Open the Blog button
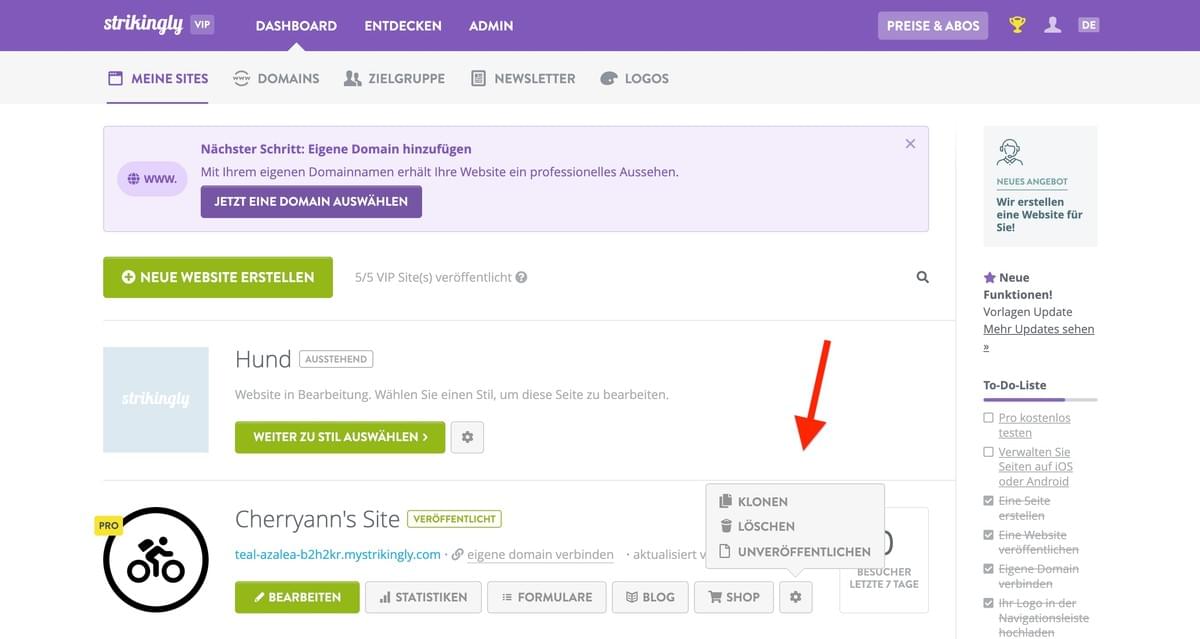The width and height of the screenshot is (1200, 639). (x=650, y=597)
